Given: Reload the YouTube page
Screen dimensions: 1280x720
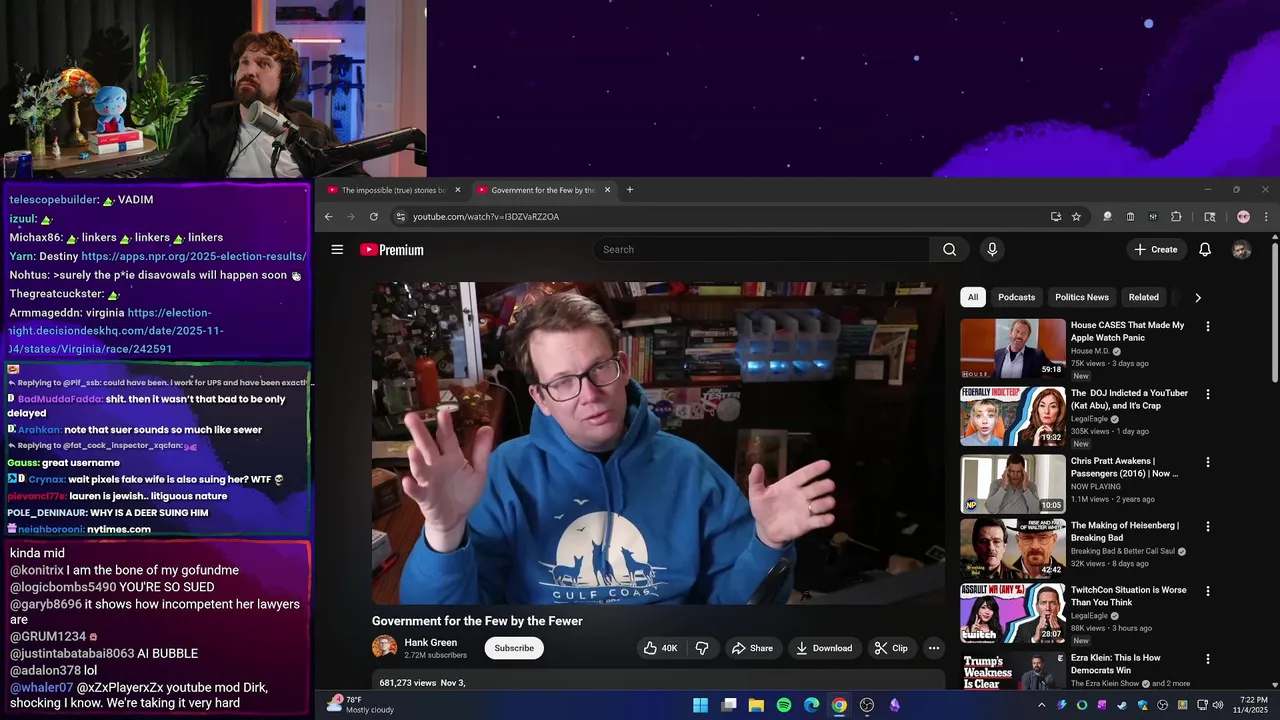Looking at the screenshot, I should click(374, 217).
